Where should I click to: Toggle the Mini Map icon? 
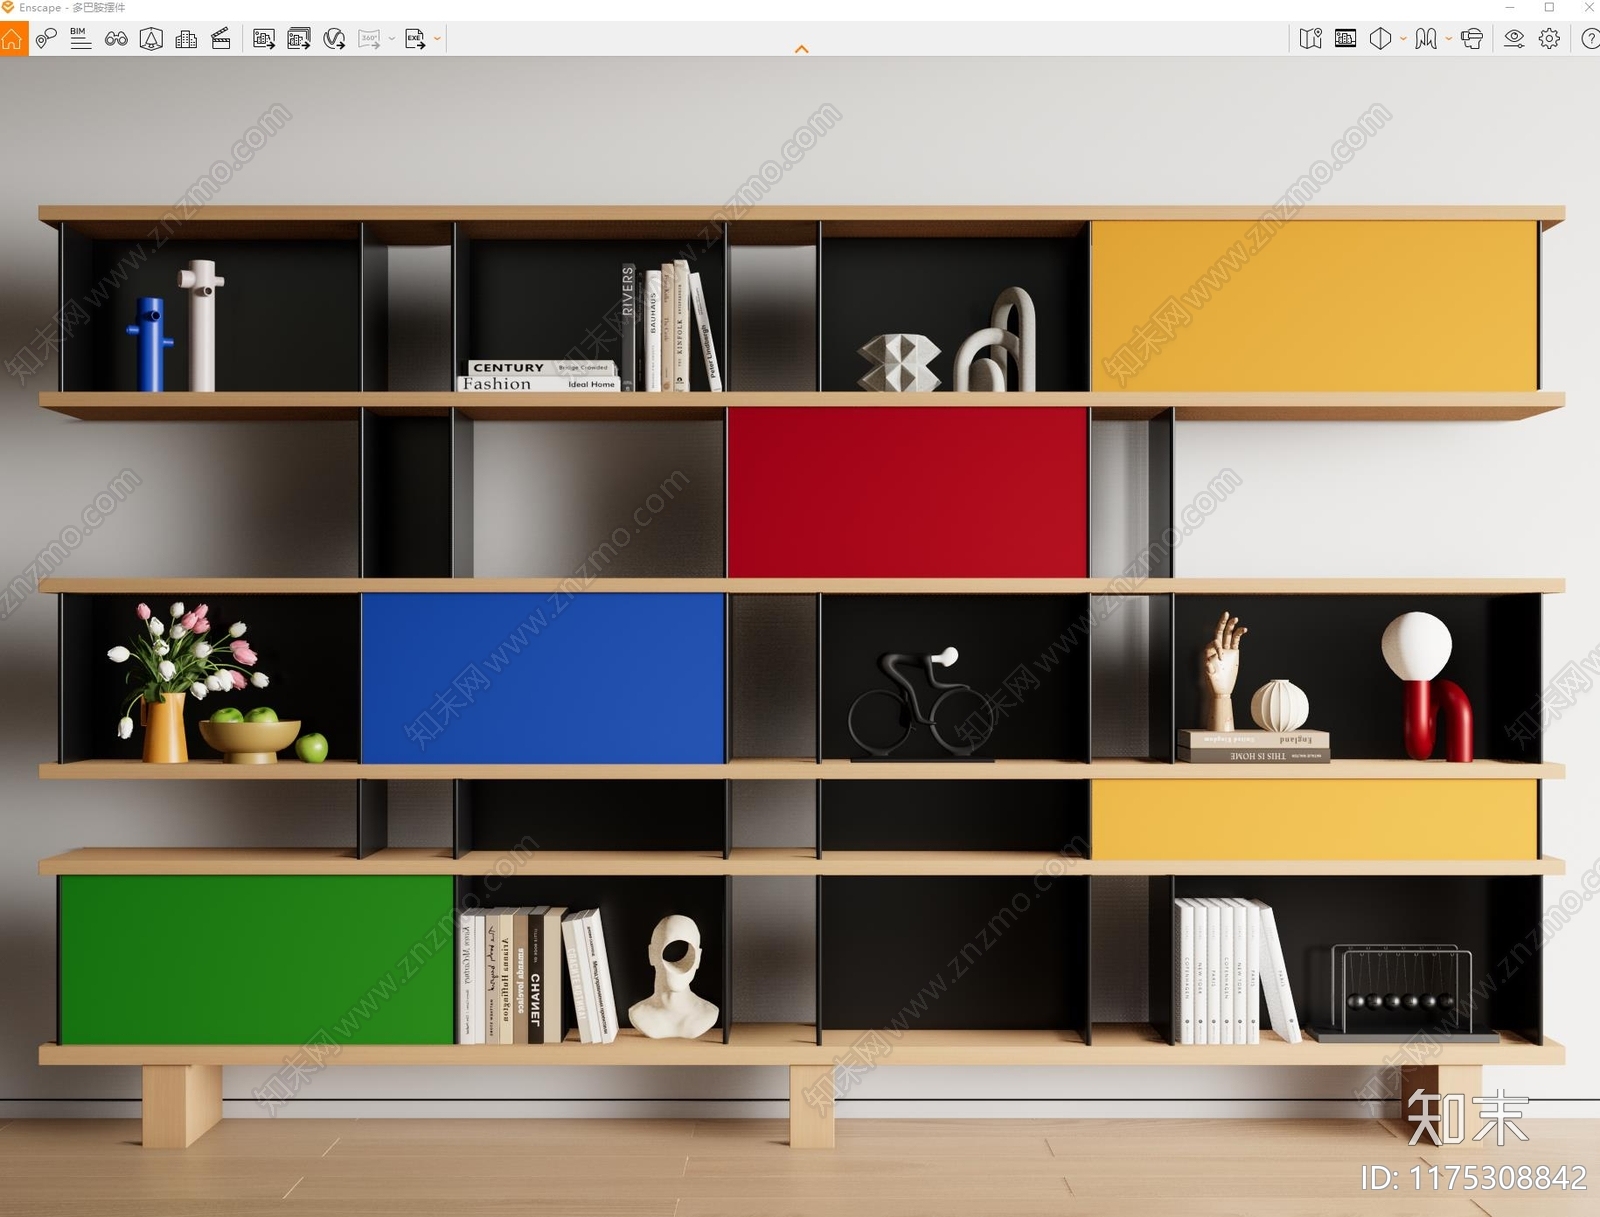1310,39
